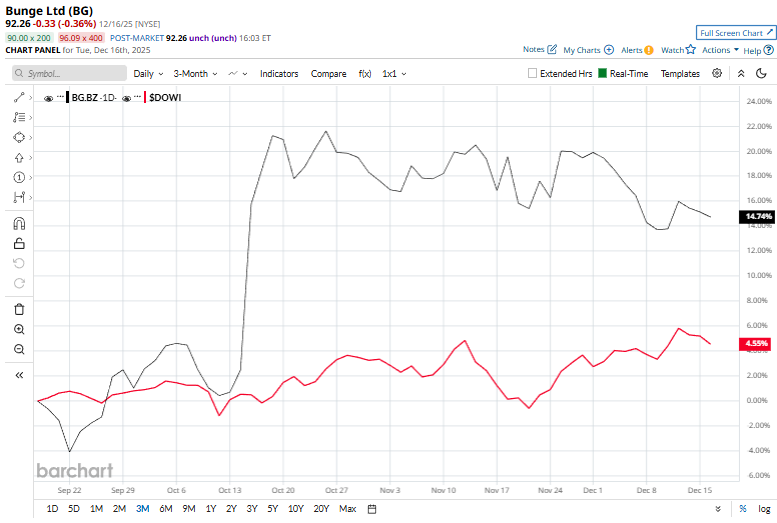This screenshot has height=523, width=777.
Task: Hide the $DOWI series eye icon
Action: (x=126, y=98)
